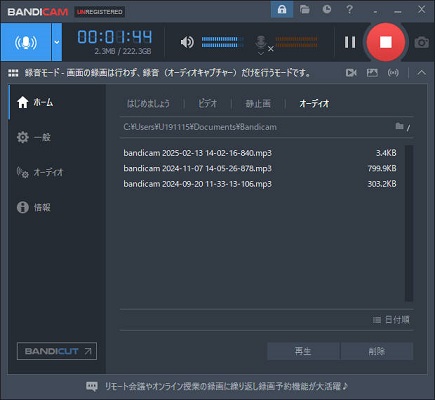The image size is (435, 400).
Task: Click the UNREGISTERED badge
Action: 100,12
